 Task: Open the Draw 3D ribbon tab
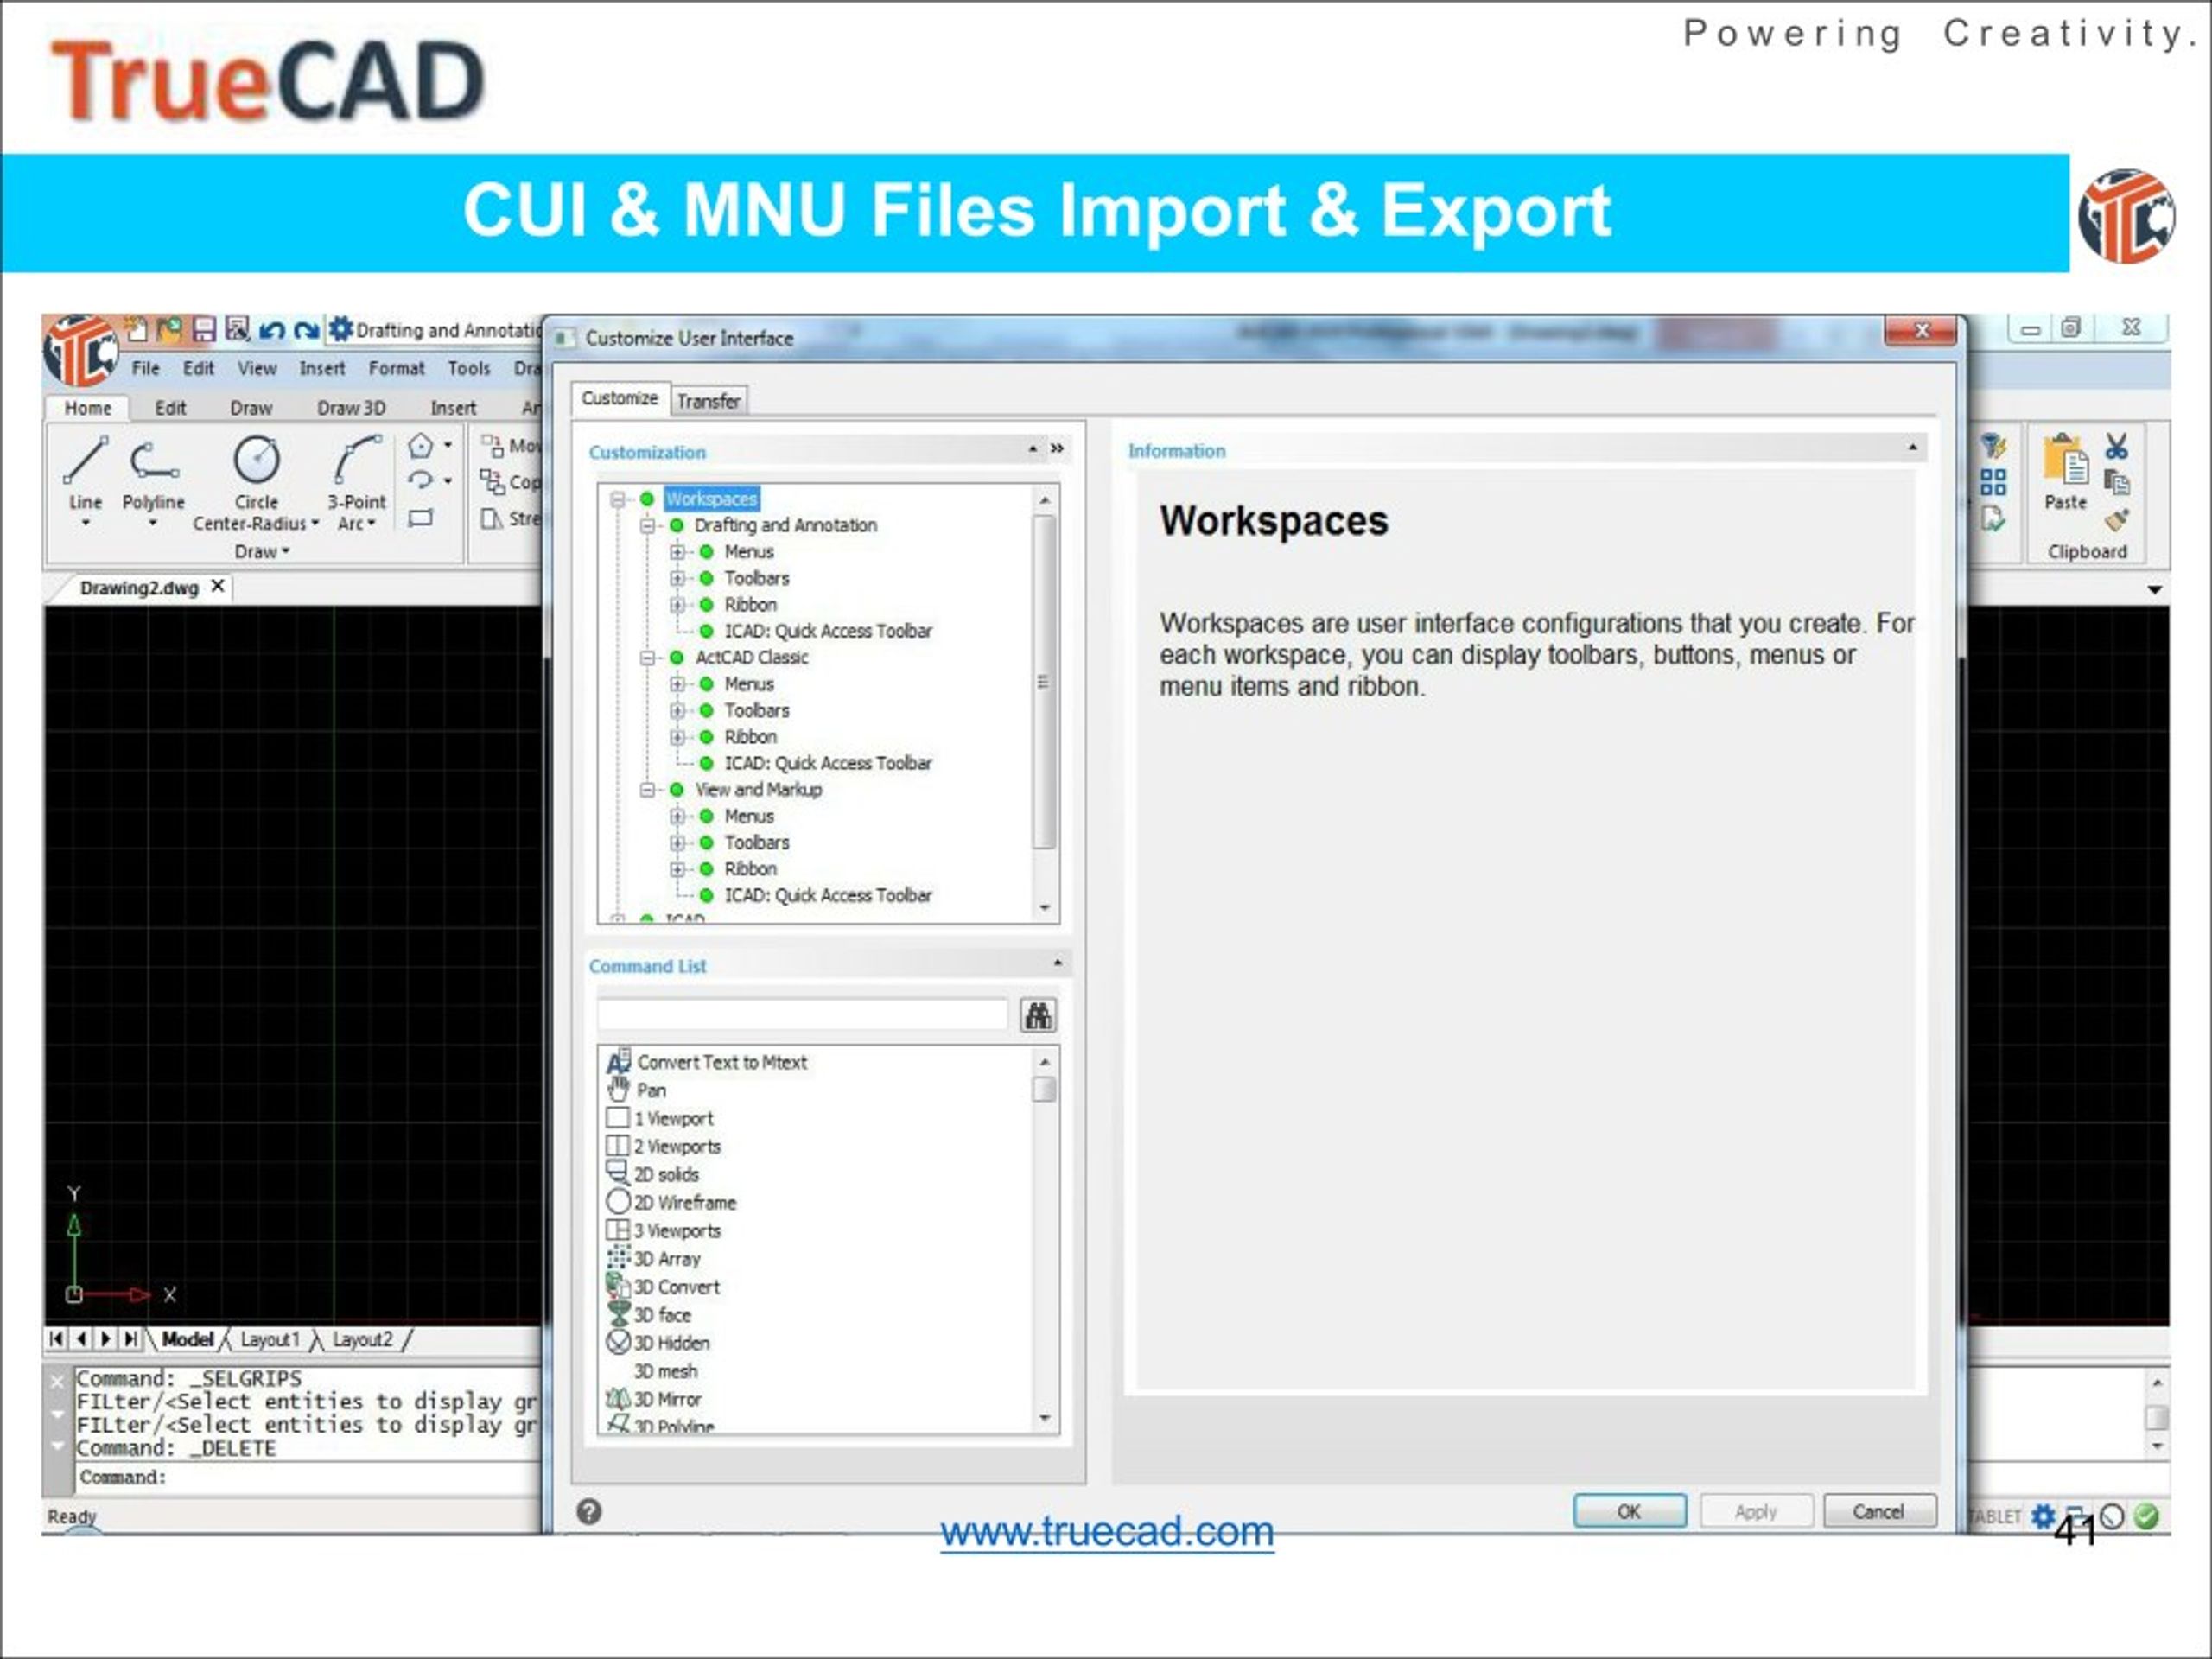pyautogui.click(x=351, y=408)
